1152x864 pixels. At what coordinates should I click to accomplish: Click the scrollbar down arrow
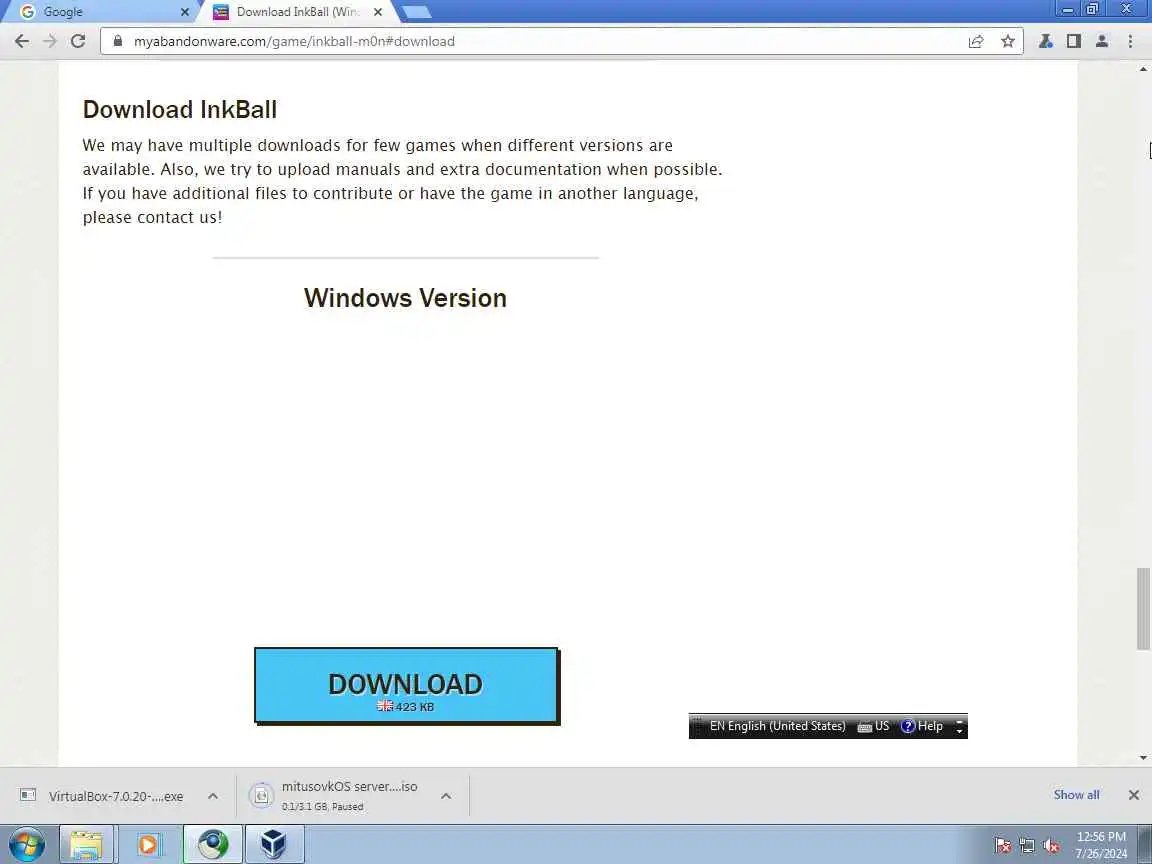coord(1142,757)
